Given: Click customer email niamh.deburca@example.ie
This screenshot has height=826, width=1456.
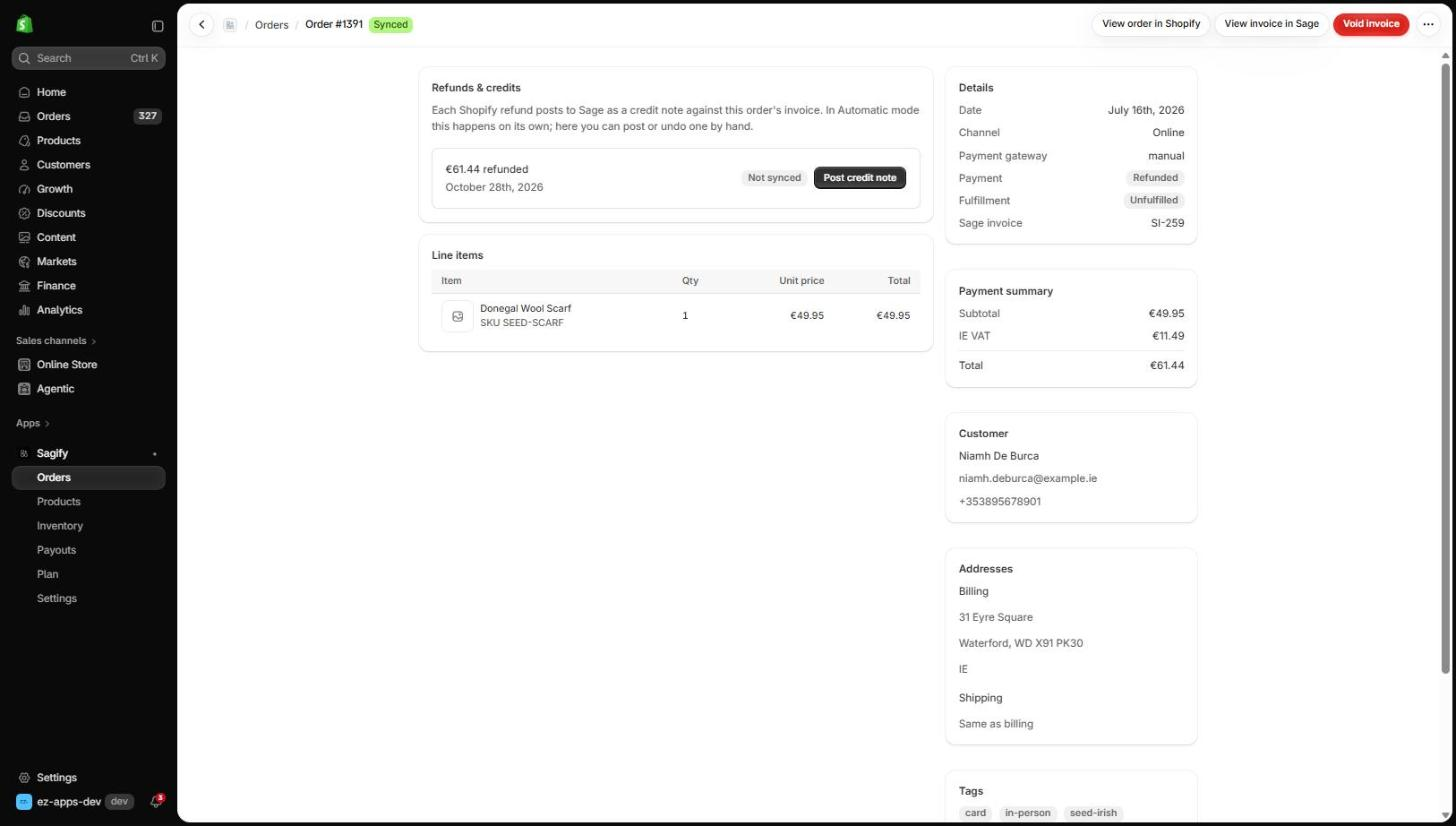Looking at the screenshot, I should tap(1027, 479).
